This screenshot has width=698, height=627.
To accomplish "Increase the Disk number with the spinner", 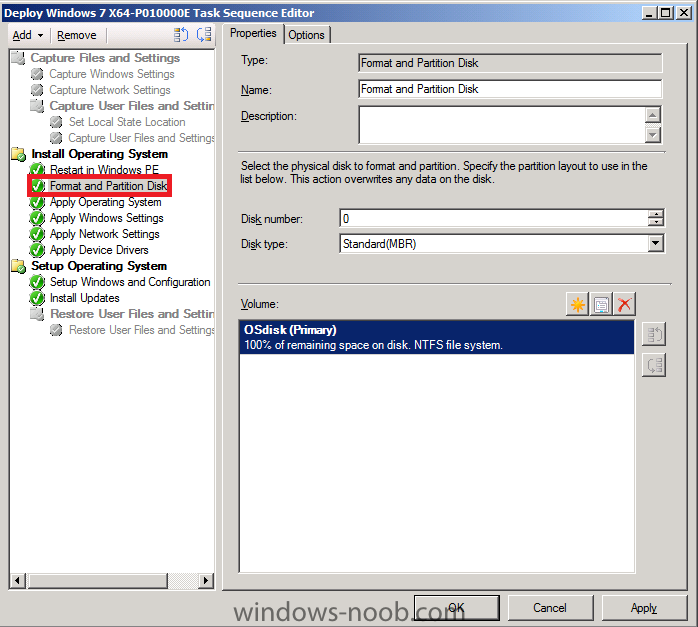I will tap(656, 214).
